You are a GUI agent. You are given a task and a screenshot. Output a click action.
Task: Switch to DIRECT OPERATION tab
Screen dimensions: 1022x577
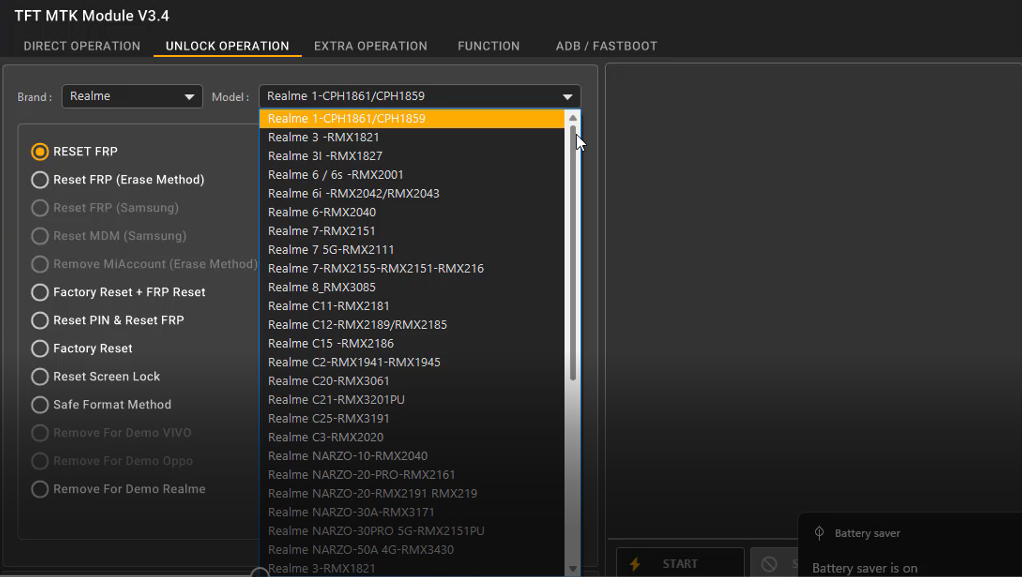click(82, 46)
